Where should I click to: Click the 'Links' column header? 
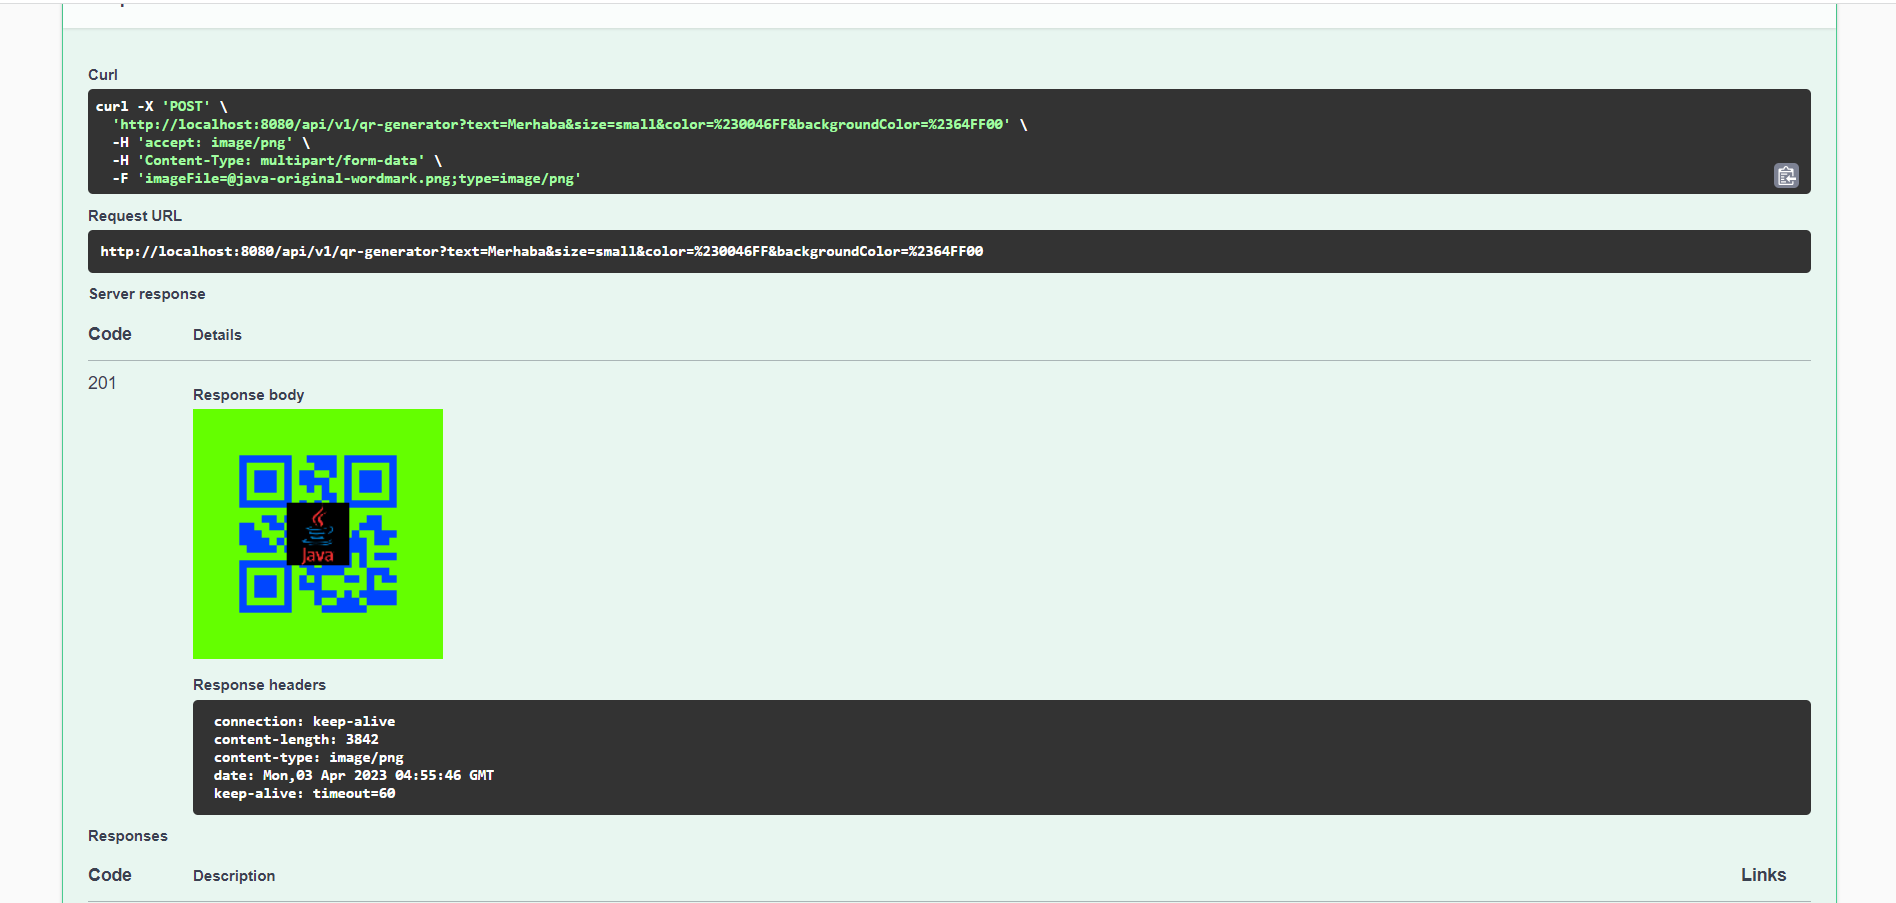pyautogui.click(x=1763, y=875)
